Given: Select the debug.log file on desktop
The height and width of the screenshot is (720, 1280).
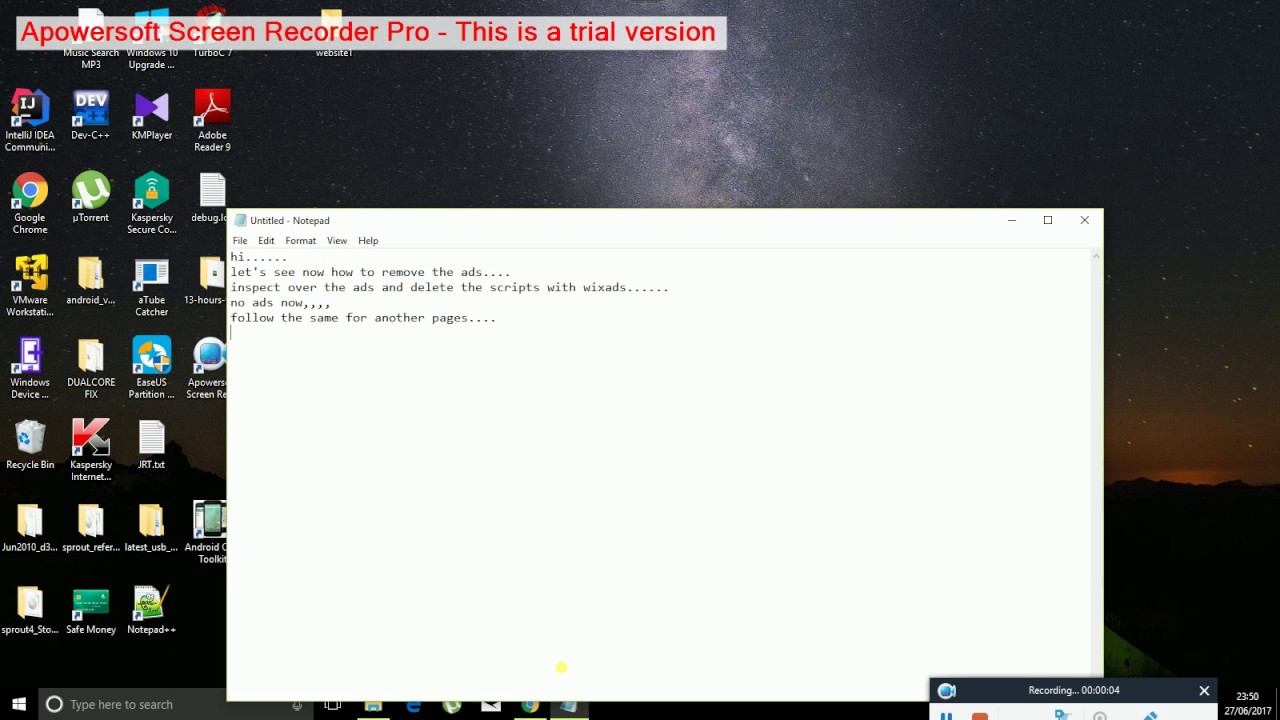Looking at the screenshot, I should [x=211, y=198].
